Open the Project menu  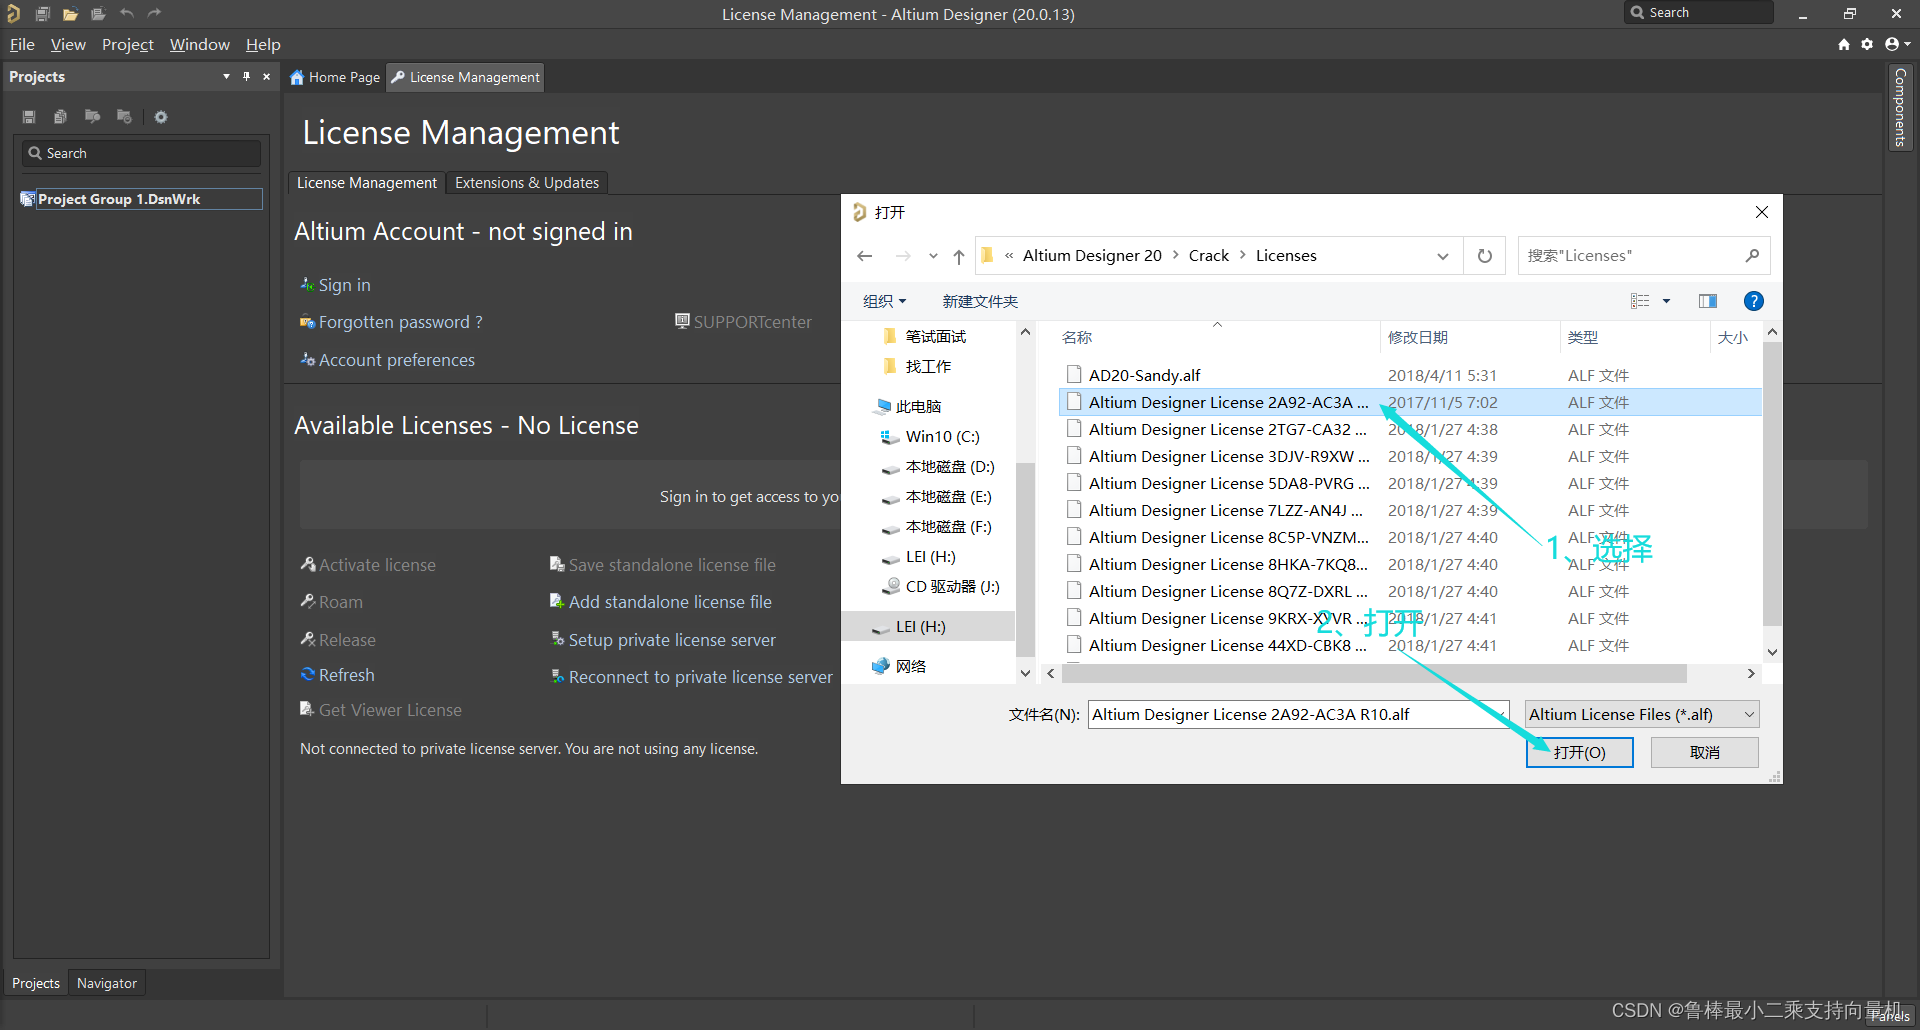pyautogui.click(x=127, y=44)
